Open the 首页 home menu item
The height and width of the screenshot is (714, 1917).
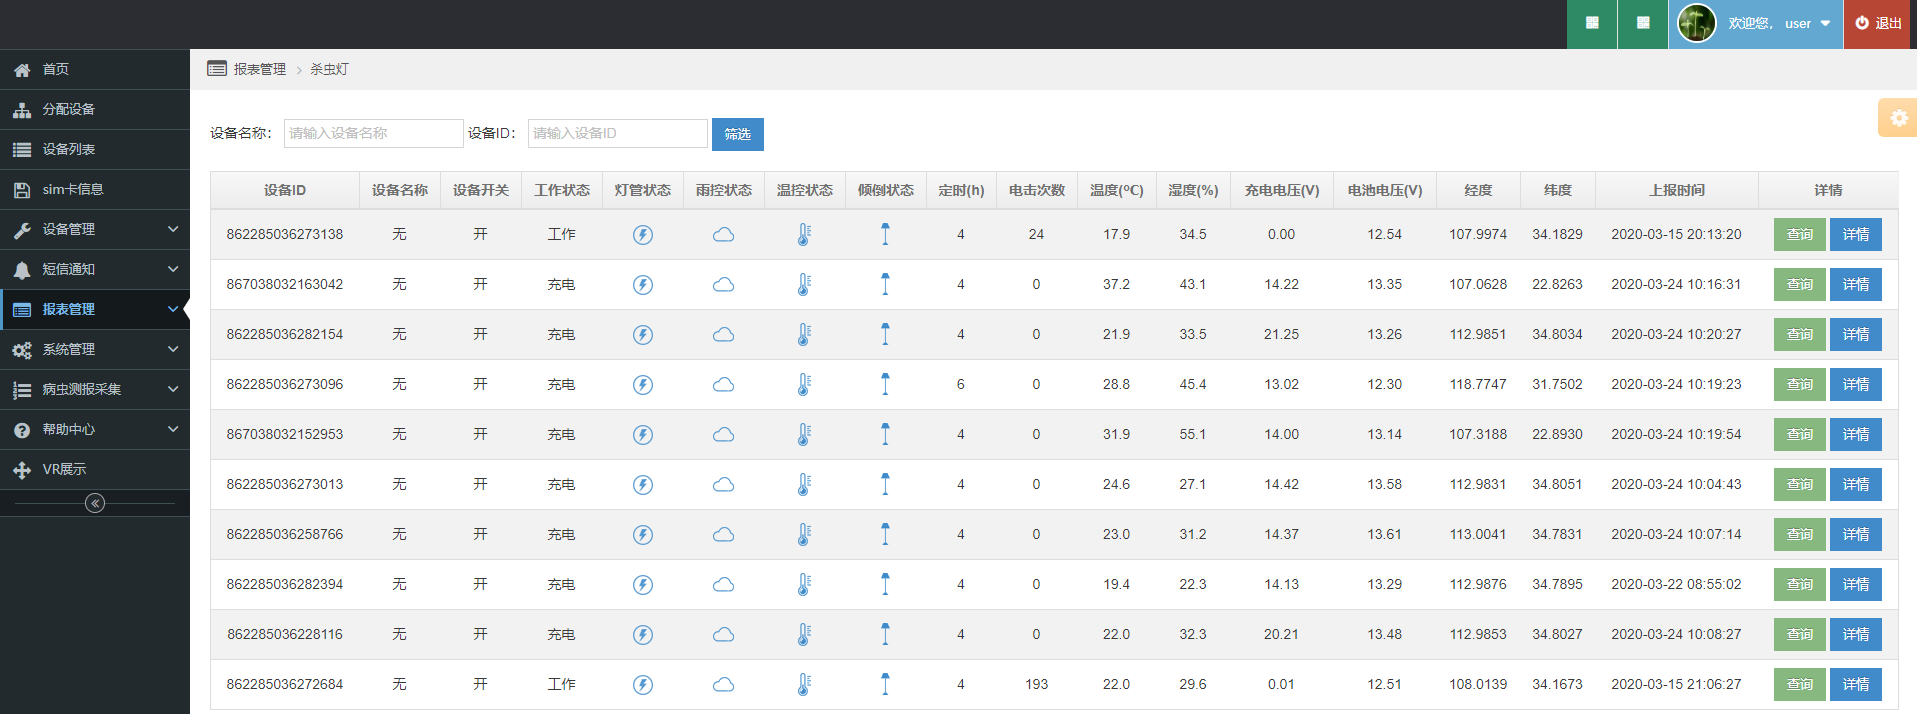click(56, 69)
